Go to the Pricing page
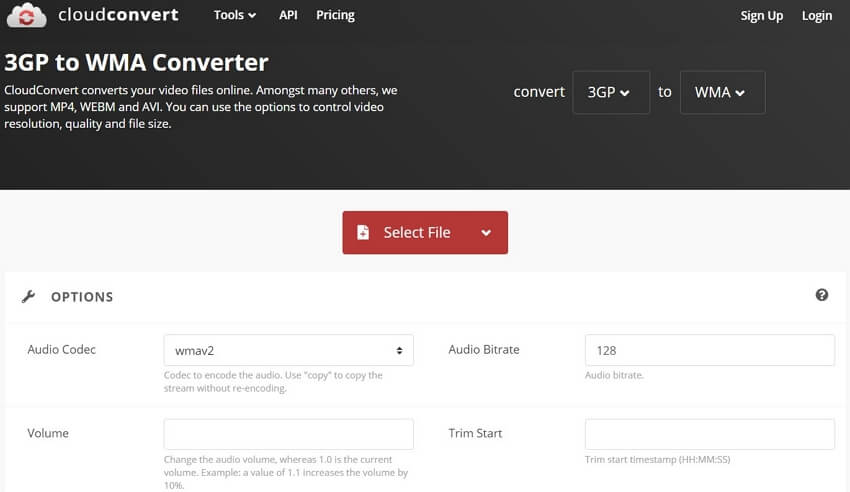 tap(335, 15)
